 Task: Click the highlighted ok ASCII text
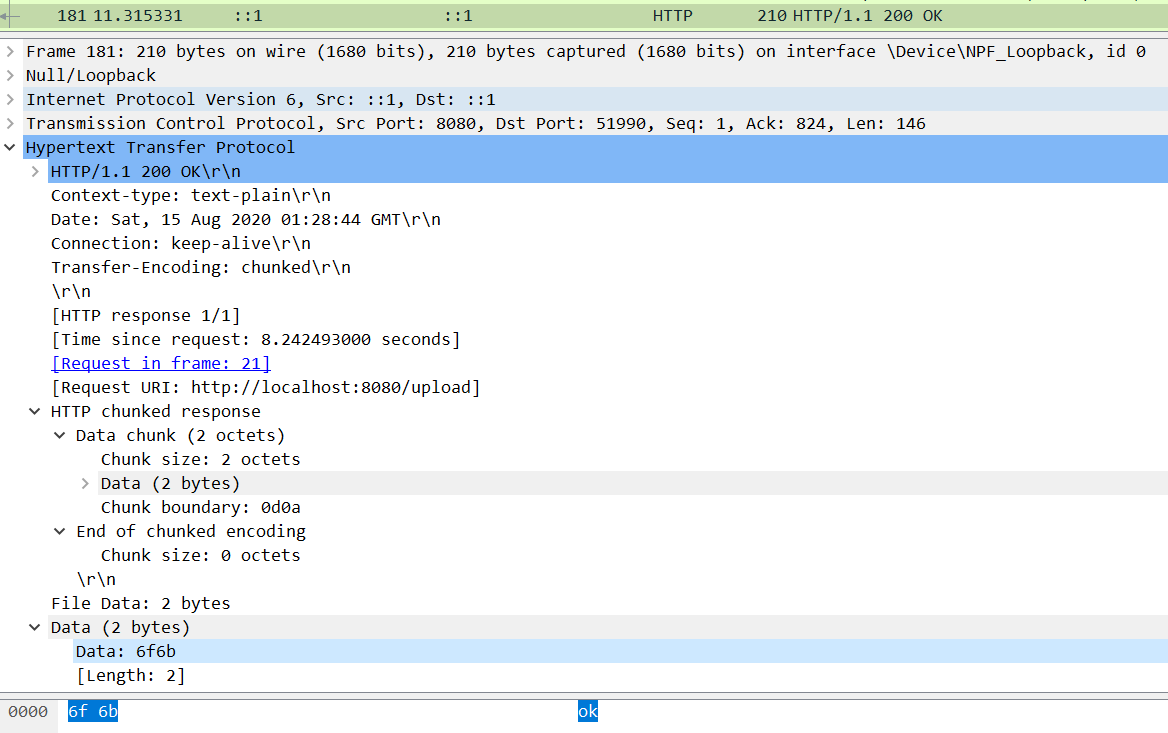pyautogui.click(x=587, y=711)
